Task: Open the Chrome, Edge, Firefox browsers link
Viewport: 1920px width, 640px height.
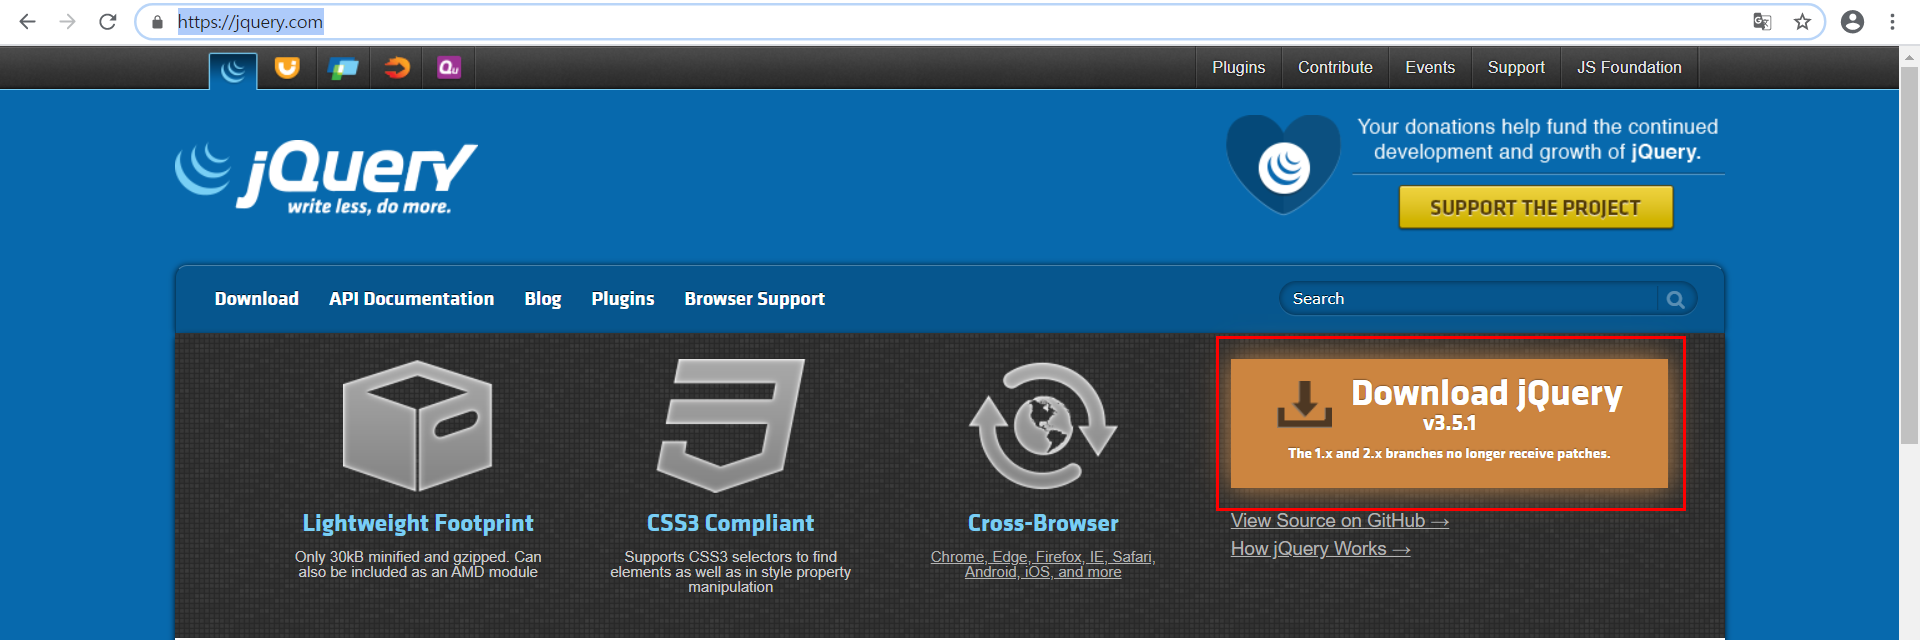Action: [x=1043, y=564]
